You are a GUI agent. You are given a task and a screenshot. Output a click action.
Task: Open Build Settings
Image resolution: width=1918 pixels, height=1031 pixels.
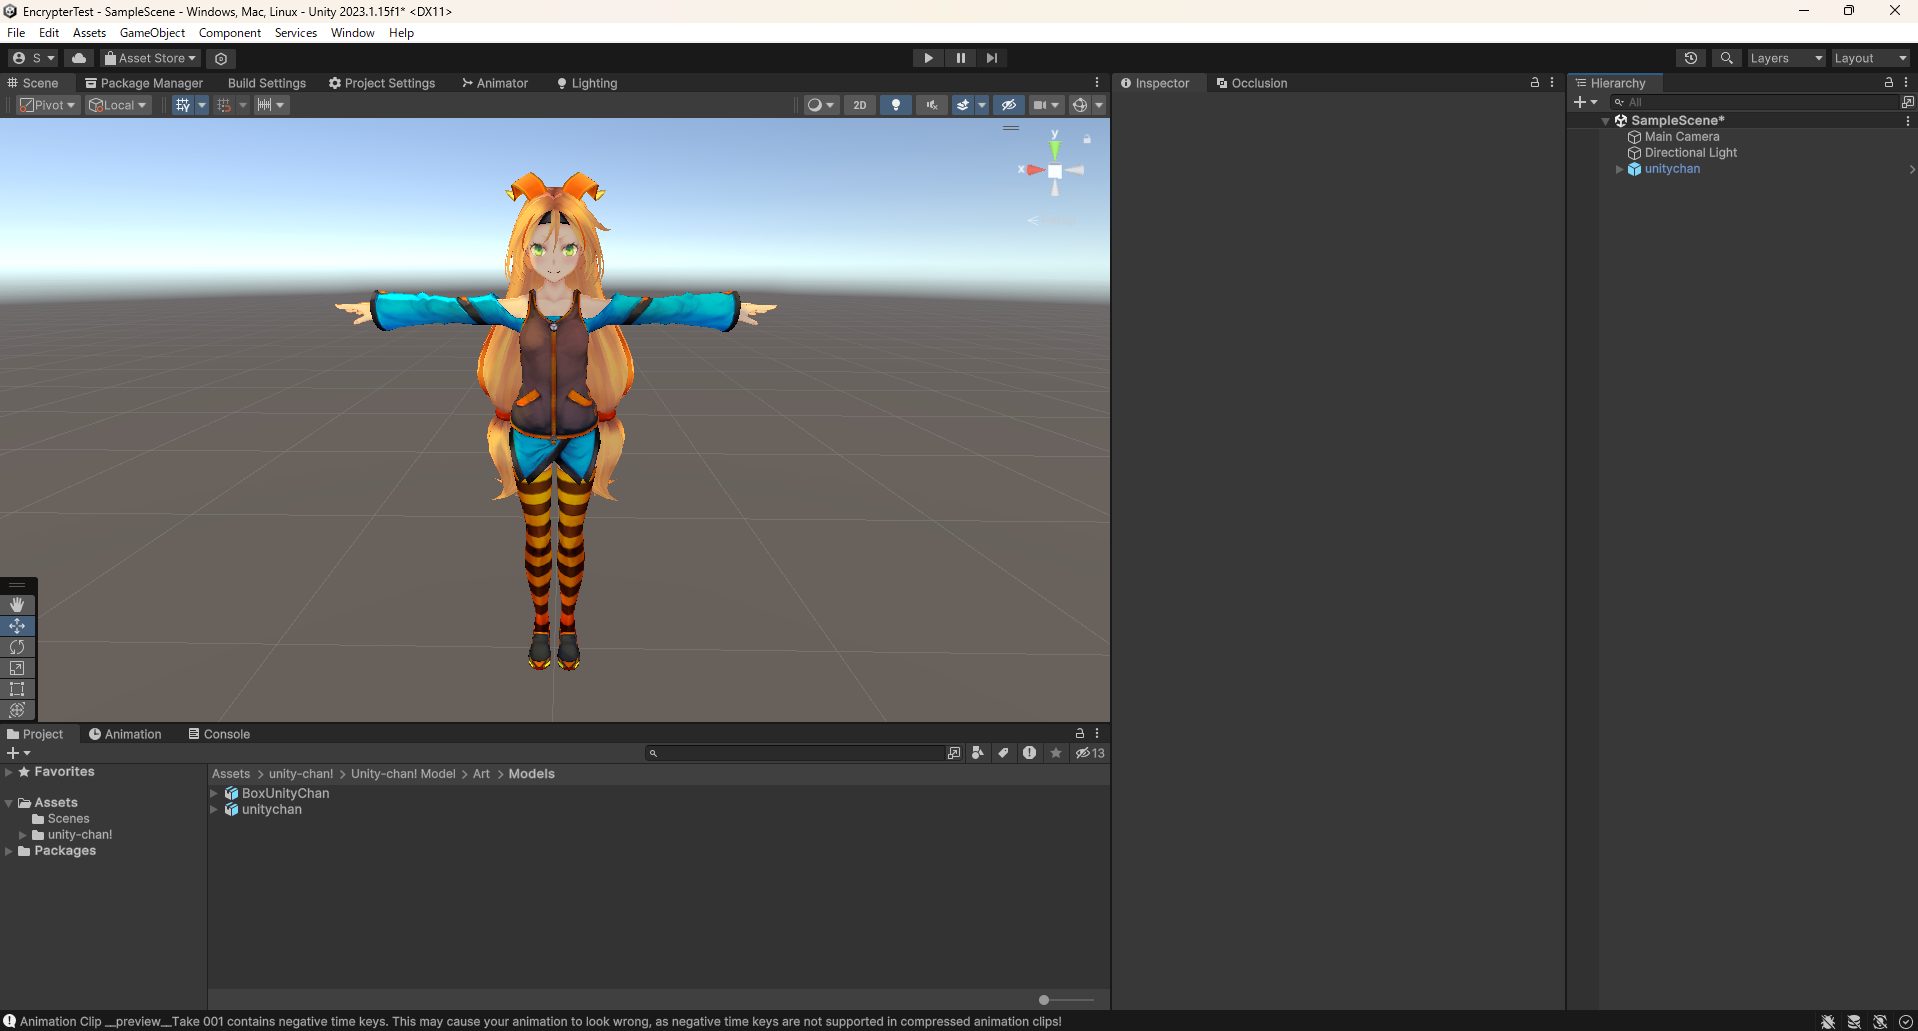(266, 83)
